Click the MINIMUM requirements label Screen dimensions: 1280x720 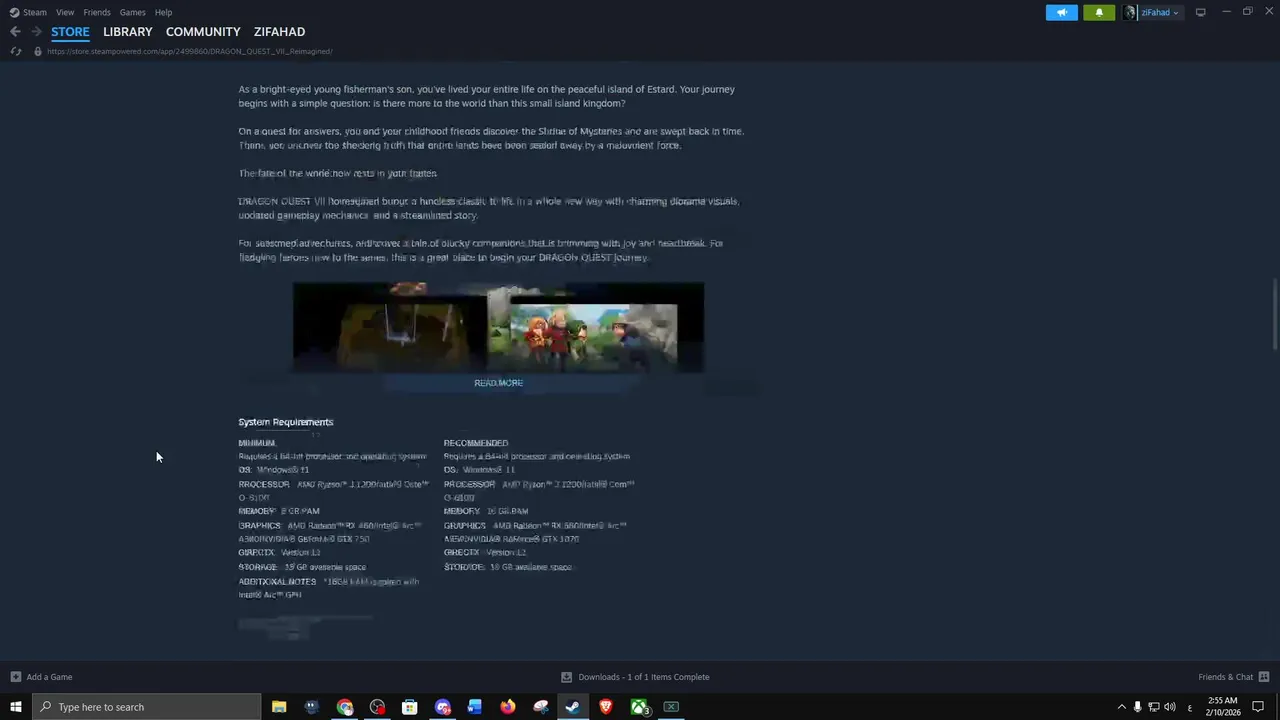[x=256, y=443]
